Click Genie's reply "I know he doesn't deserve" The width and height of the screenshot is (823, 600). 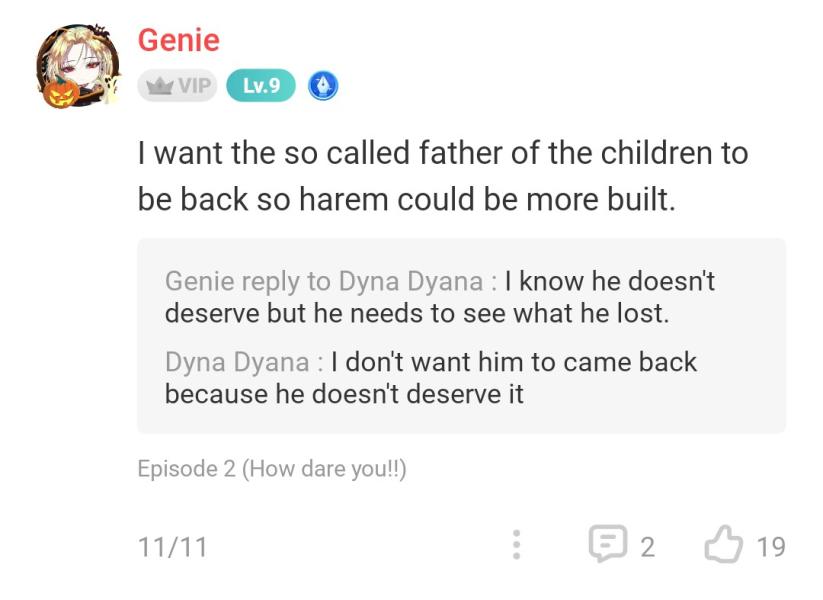coord(610,281)
